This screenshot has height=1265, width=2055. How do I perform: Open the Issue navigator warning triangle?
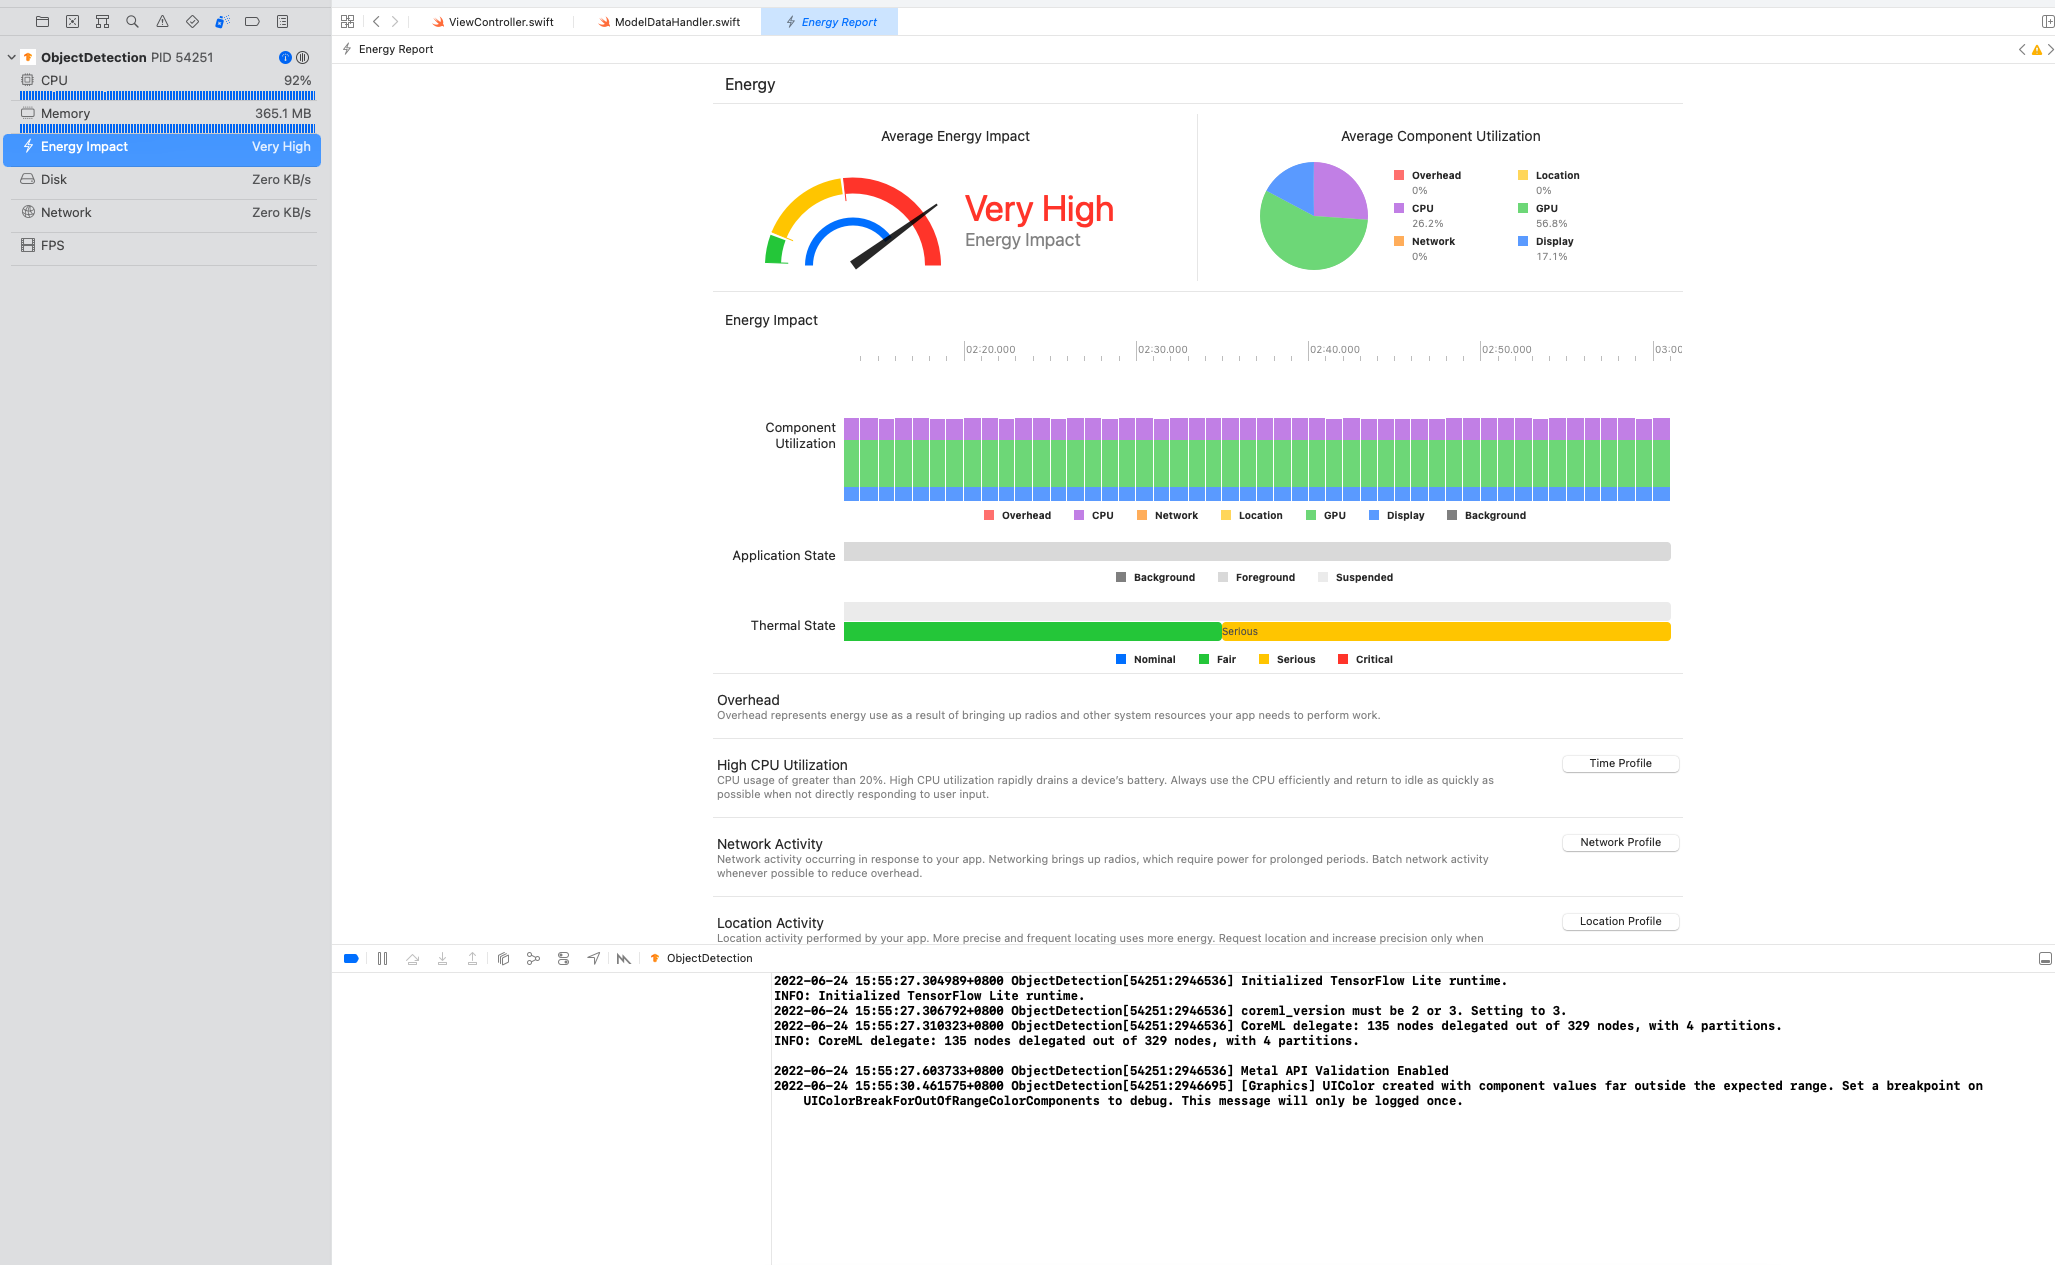(161, 21)
